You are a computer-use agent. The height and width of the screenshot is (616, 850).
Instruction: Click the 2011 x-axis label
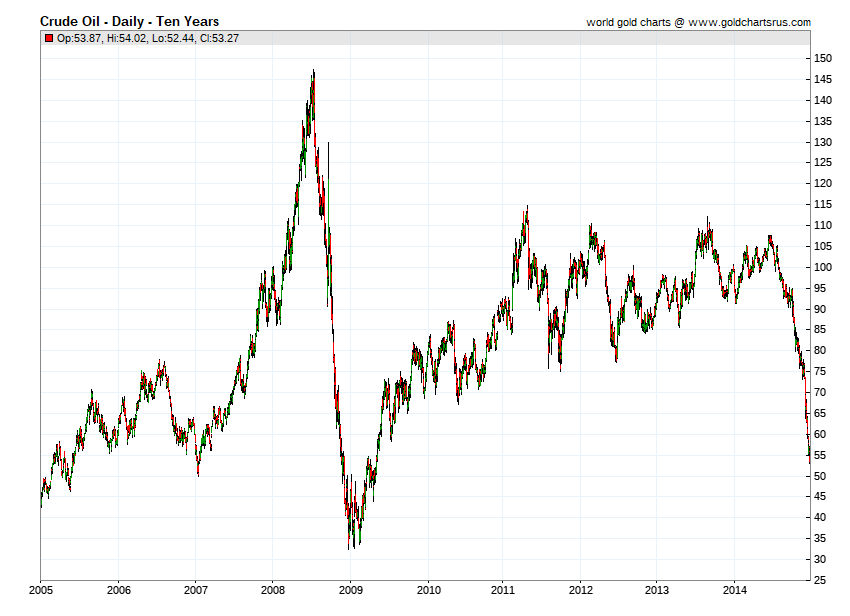503,590
